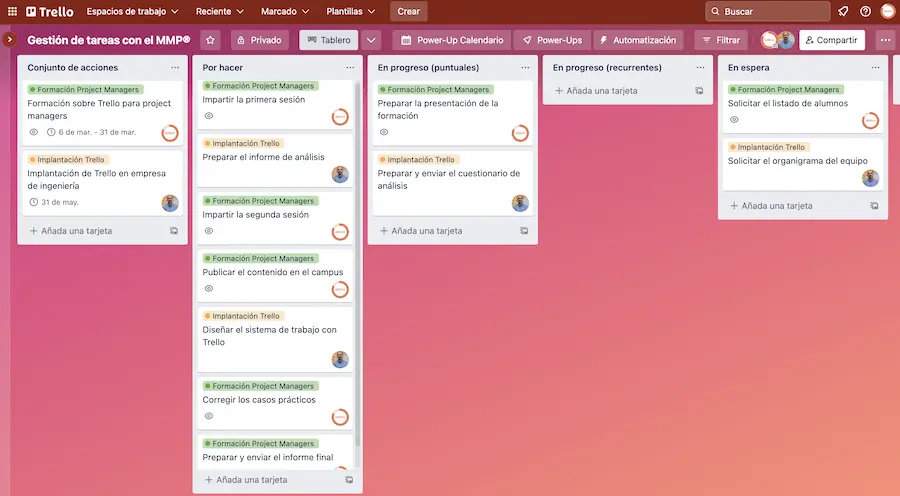Open the notifications bell icon
The width and height of the screenshot is (900, 496).
[x=843, y=11]
